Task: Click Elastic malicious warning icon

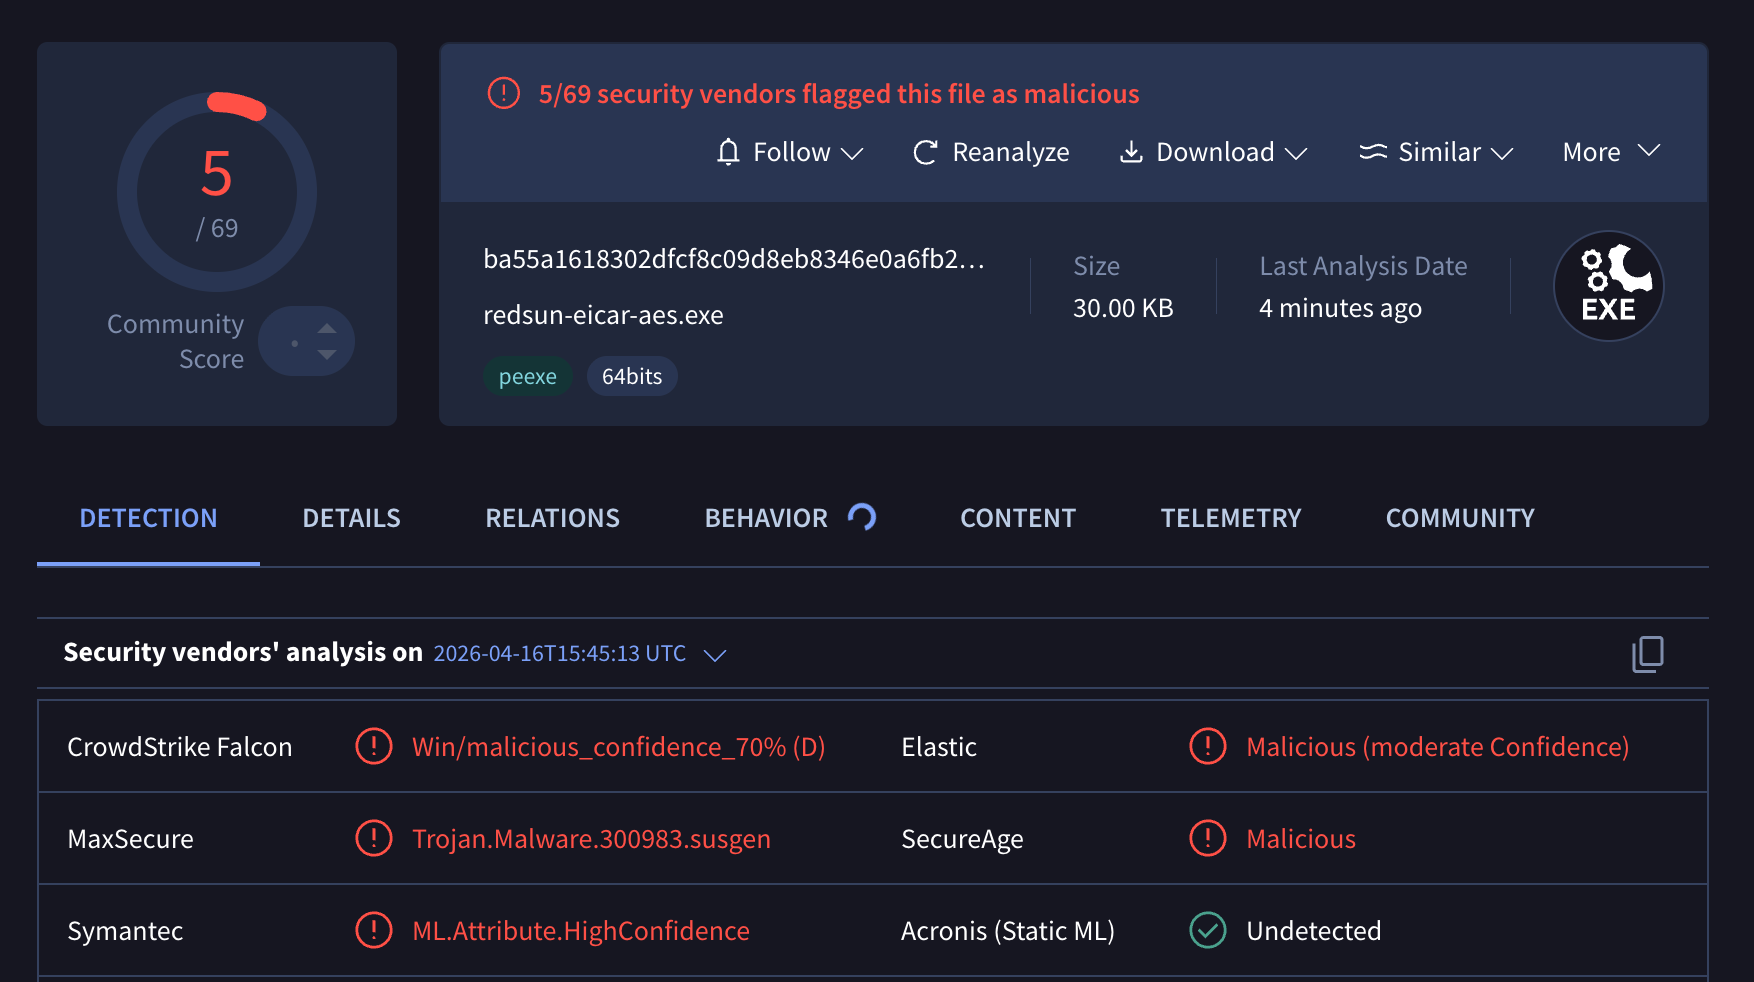Action: point(1208,746)
